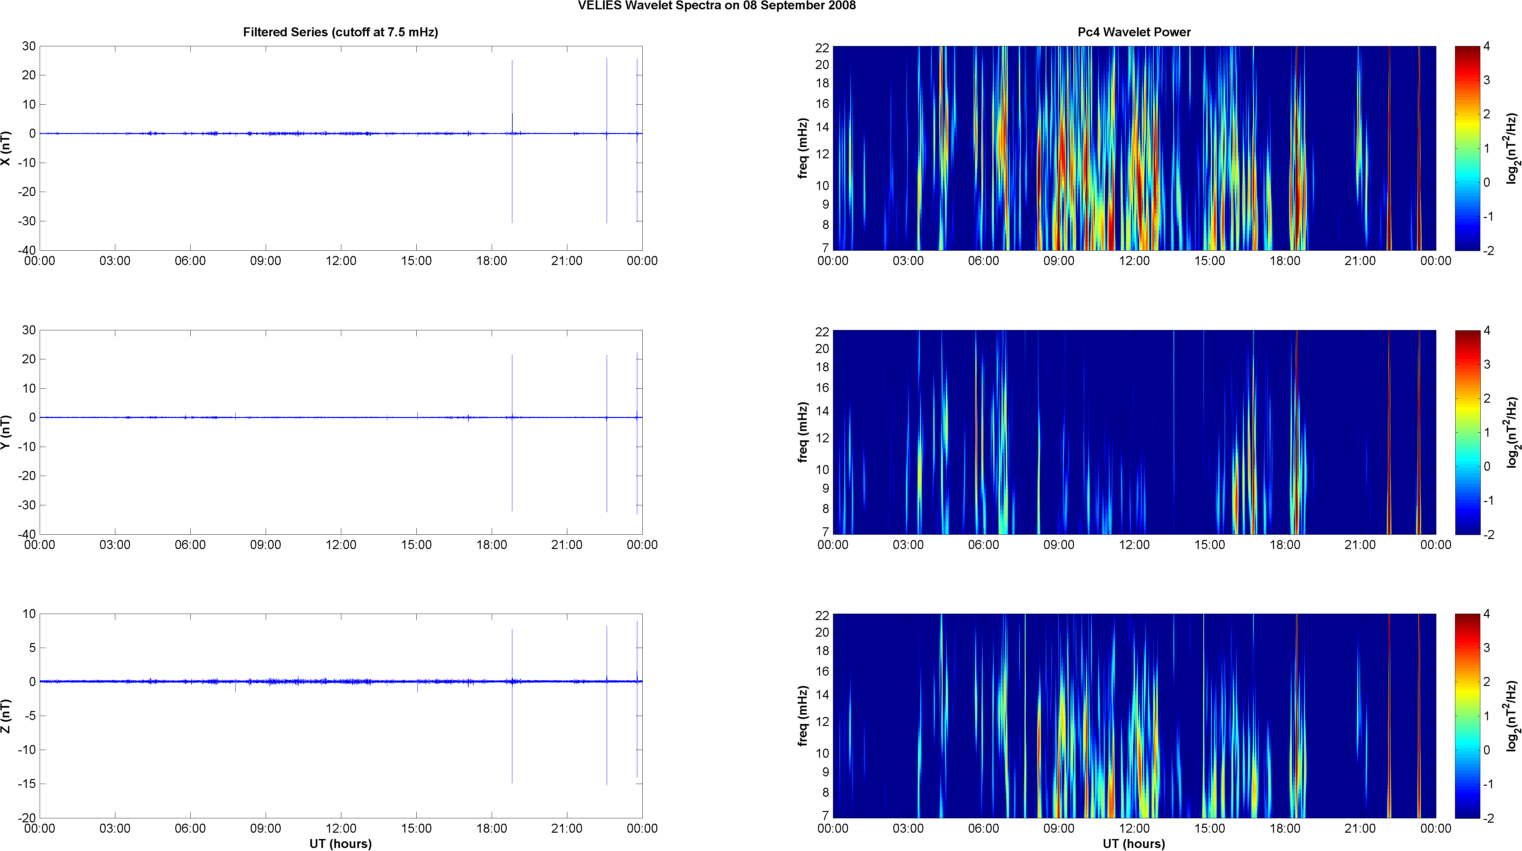Image resolution: width=1522 pixels, height=851 pixels.
Task: Click the bottom wavelet spectrogram colorbar
Action: (1466, 716)
